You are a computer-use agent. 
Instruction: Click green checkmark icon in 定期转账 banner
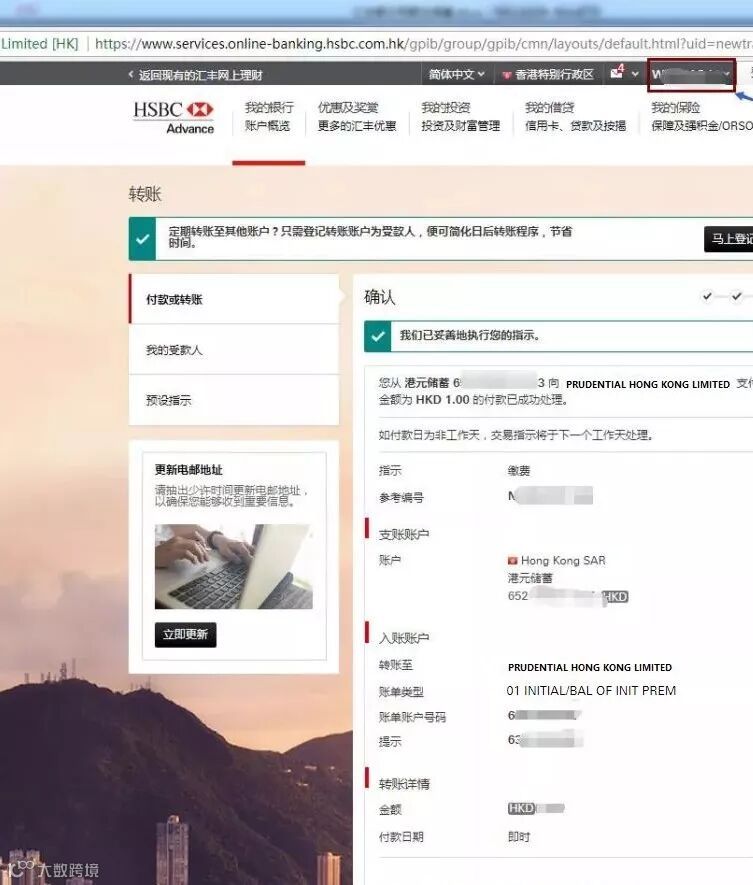[142, 239]
